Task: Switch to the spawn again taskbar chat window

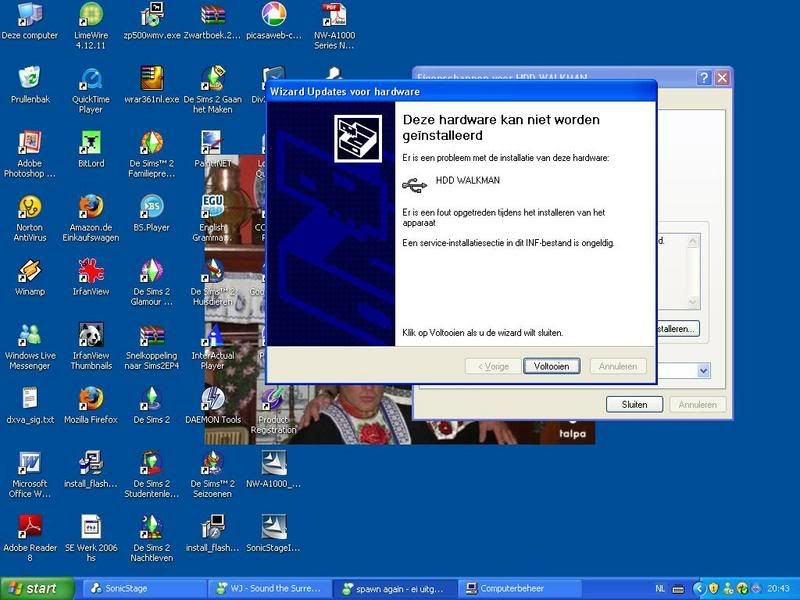Action: point(393,589)
